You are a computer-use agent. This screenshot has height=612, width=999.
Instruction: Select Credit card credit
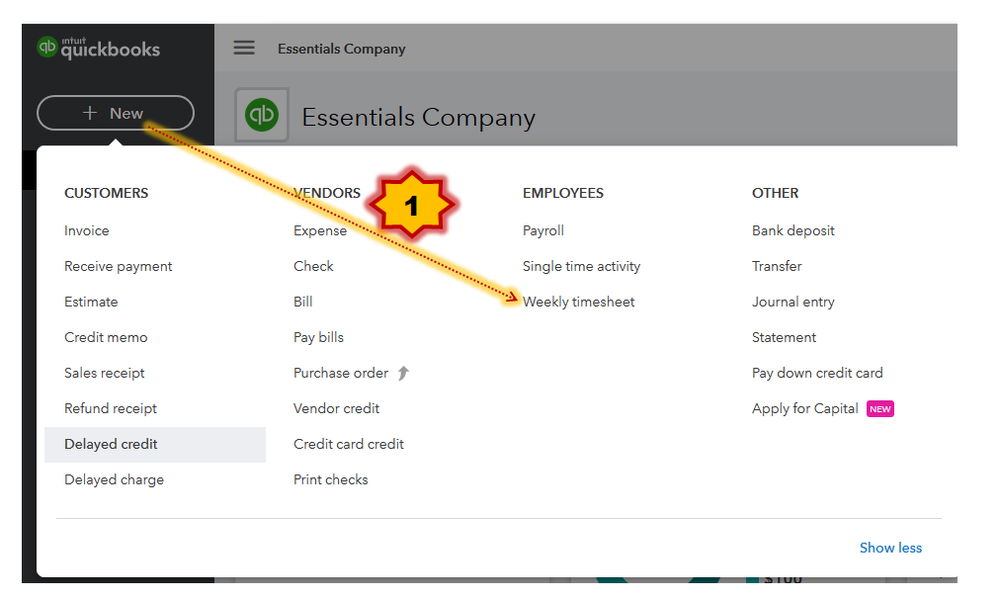[x=349, y=445]
